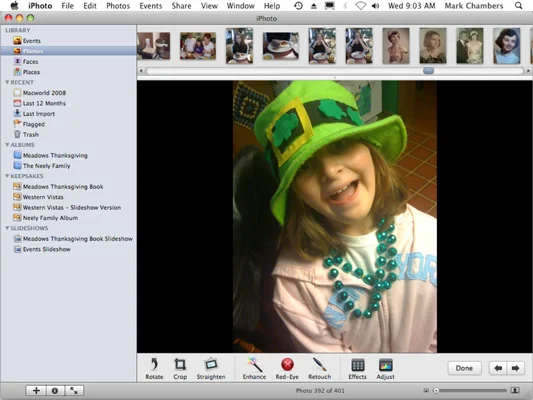Collapse the Recent section triangle
This screenshot has width=533, height=400.
coord(7,82)
